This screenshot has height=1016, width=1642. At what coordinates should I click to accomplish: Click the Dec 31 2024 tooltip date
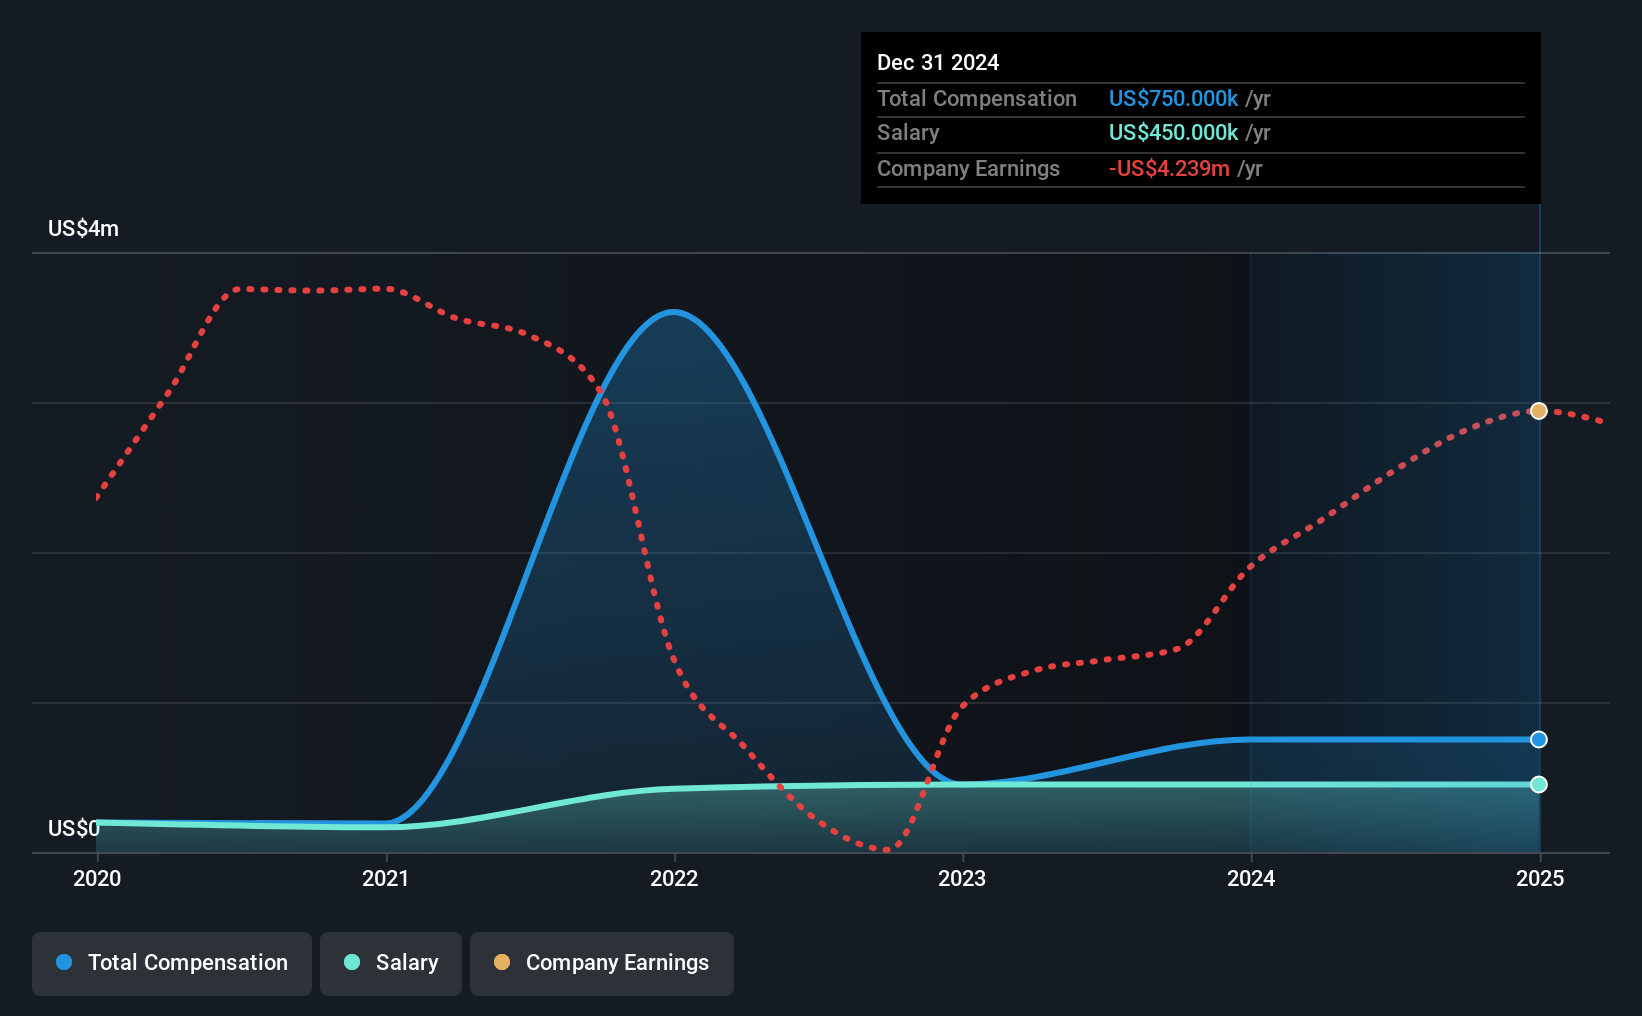coord(938,62)
